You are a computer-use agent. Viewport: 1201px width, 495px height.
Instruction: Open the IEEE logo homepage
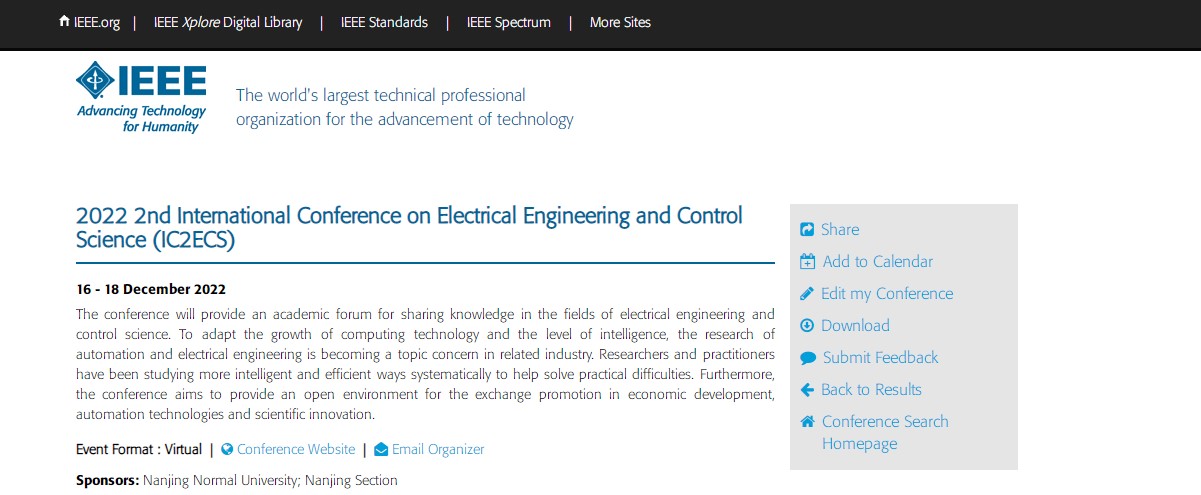coord(142,97)
